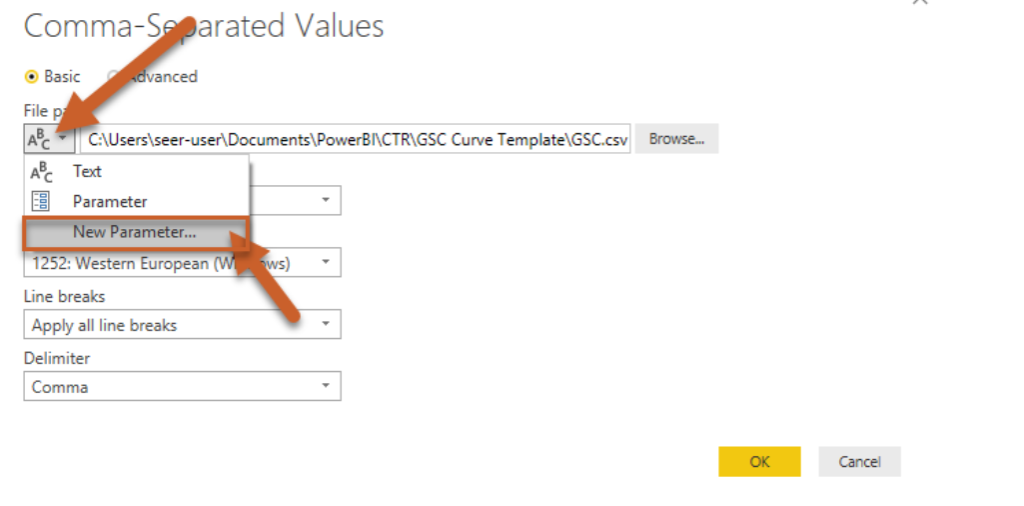Switch to the Advanced radio option
Screen dimensions: 1024x506
tap(115, 76)
